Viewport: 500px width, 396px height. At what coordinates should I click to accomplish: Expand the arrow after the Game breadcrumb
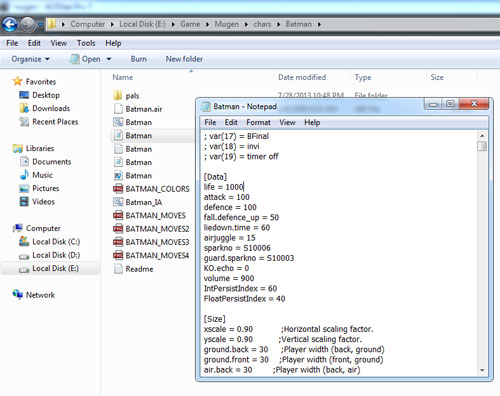(207, 24)
